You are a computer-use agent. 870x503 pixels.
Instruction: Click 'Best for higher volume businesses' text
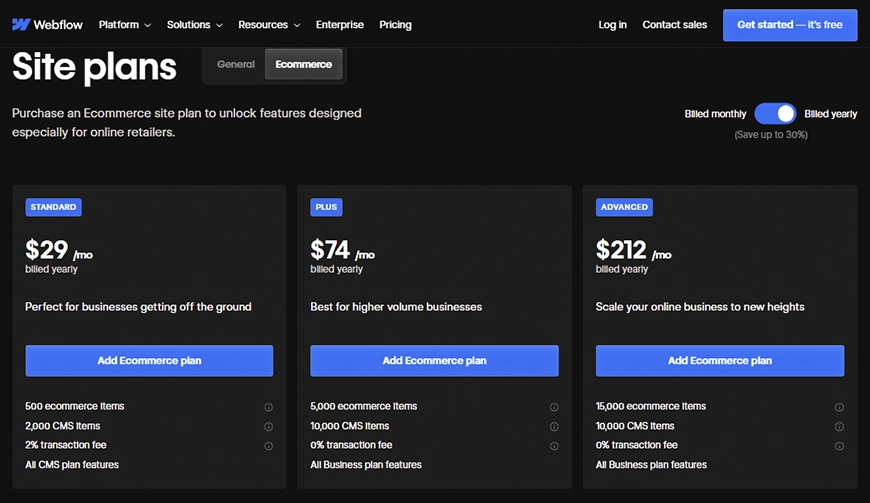pos(396,307)
